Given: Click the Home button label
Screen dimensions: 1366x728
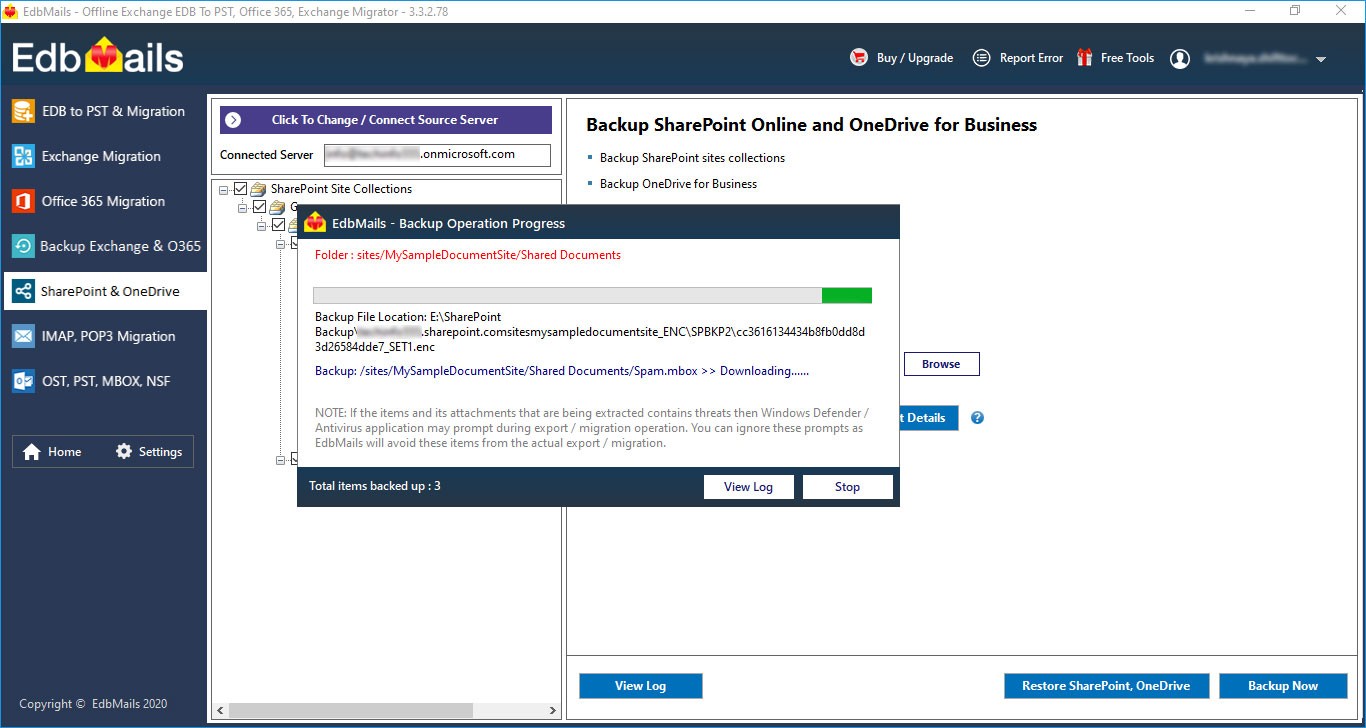Looking at the screenshot, I should pos(64,452).
